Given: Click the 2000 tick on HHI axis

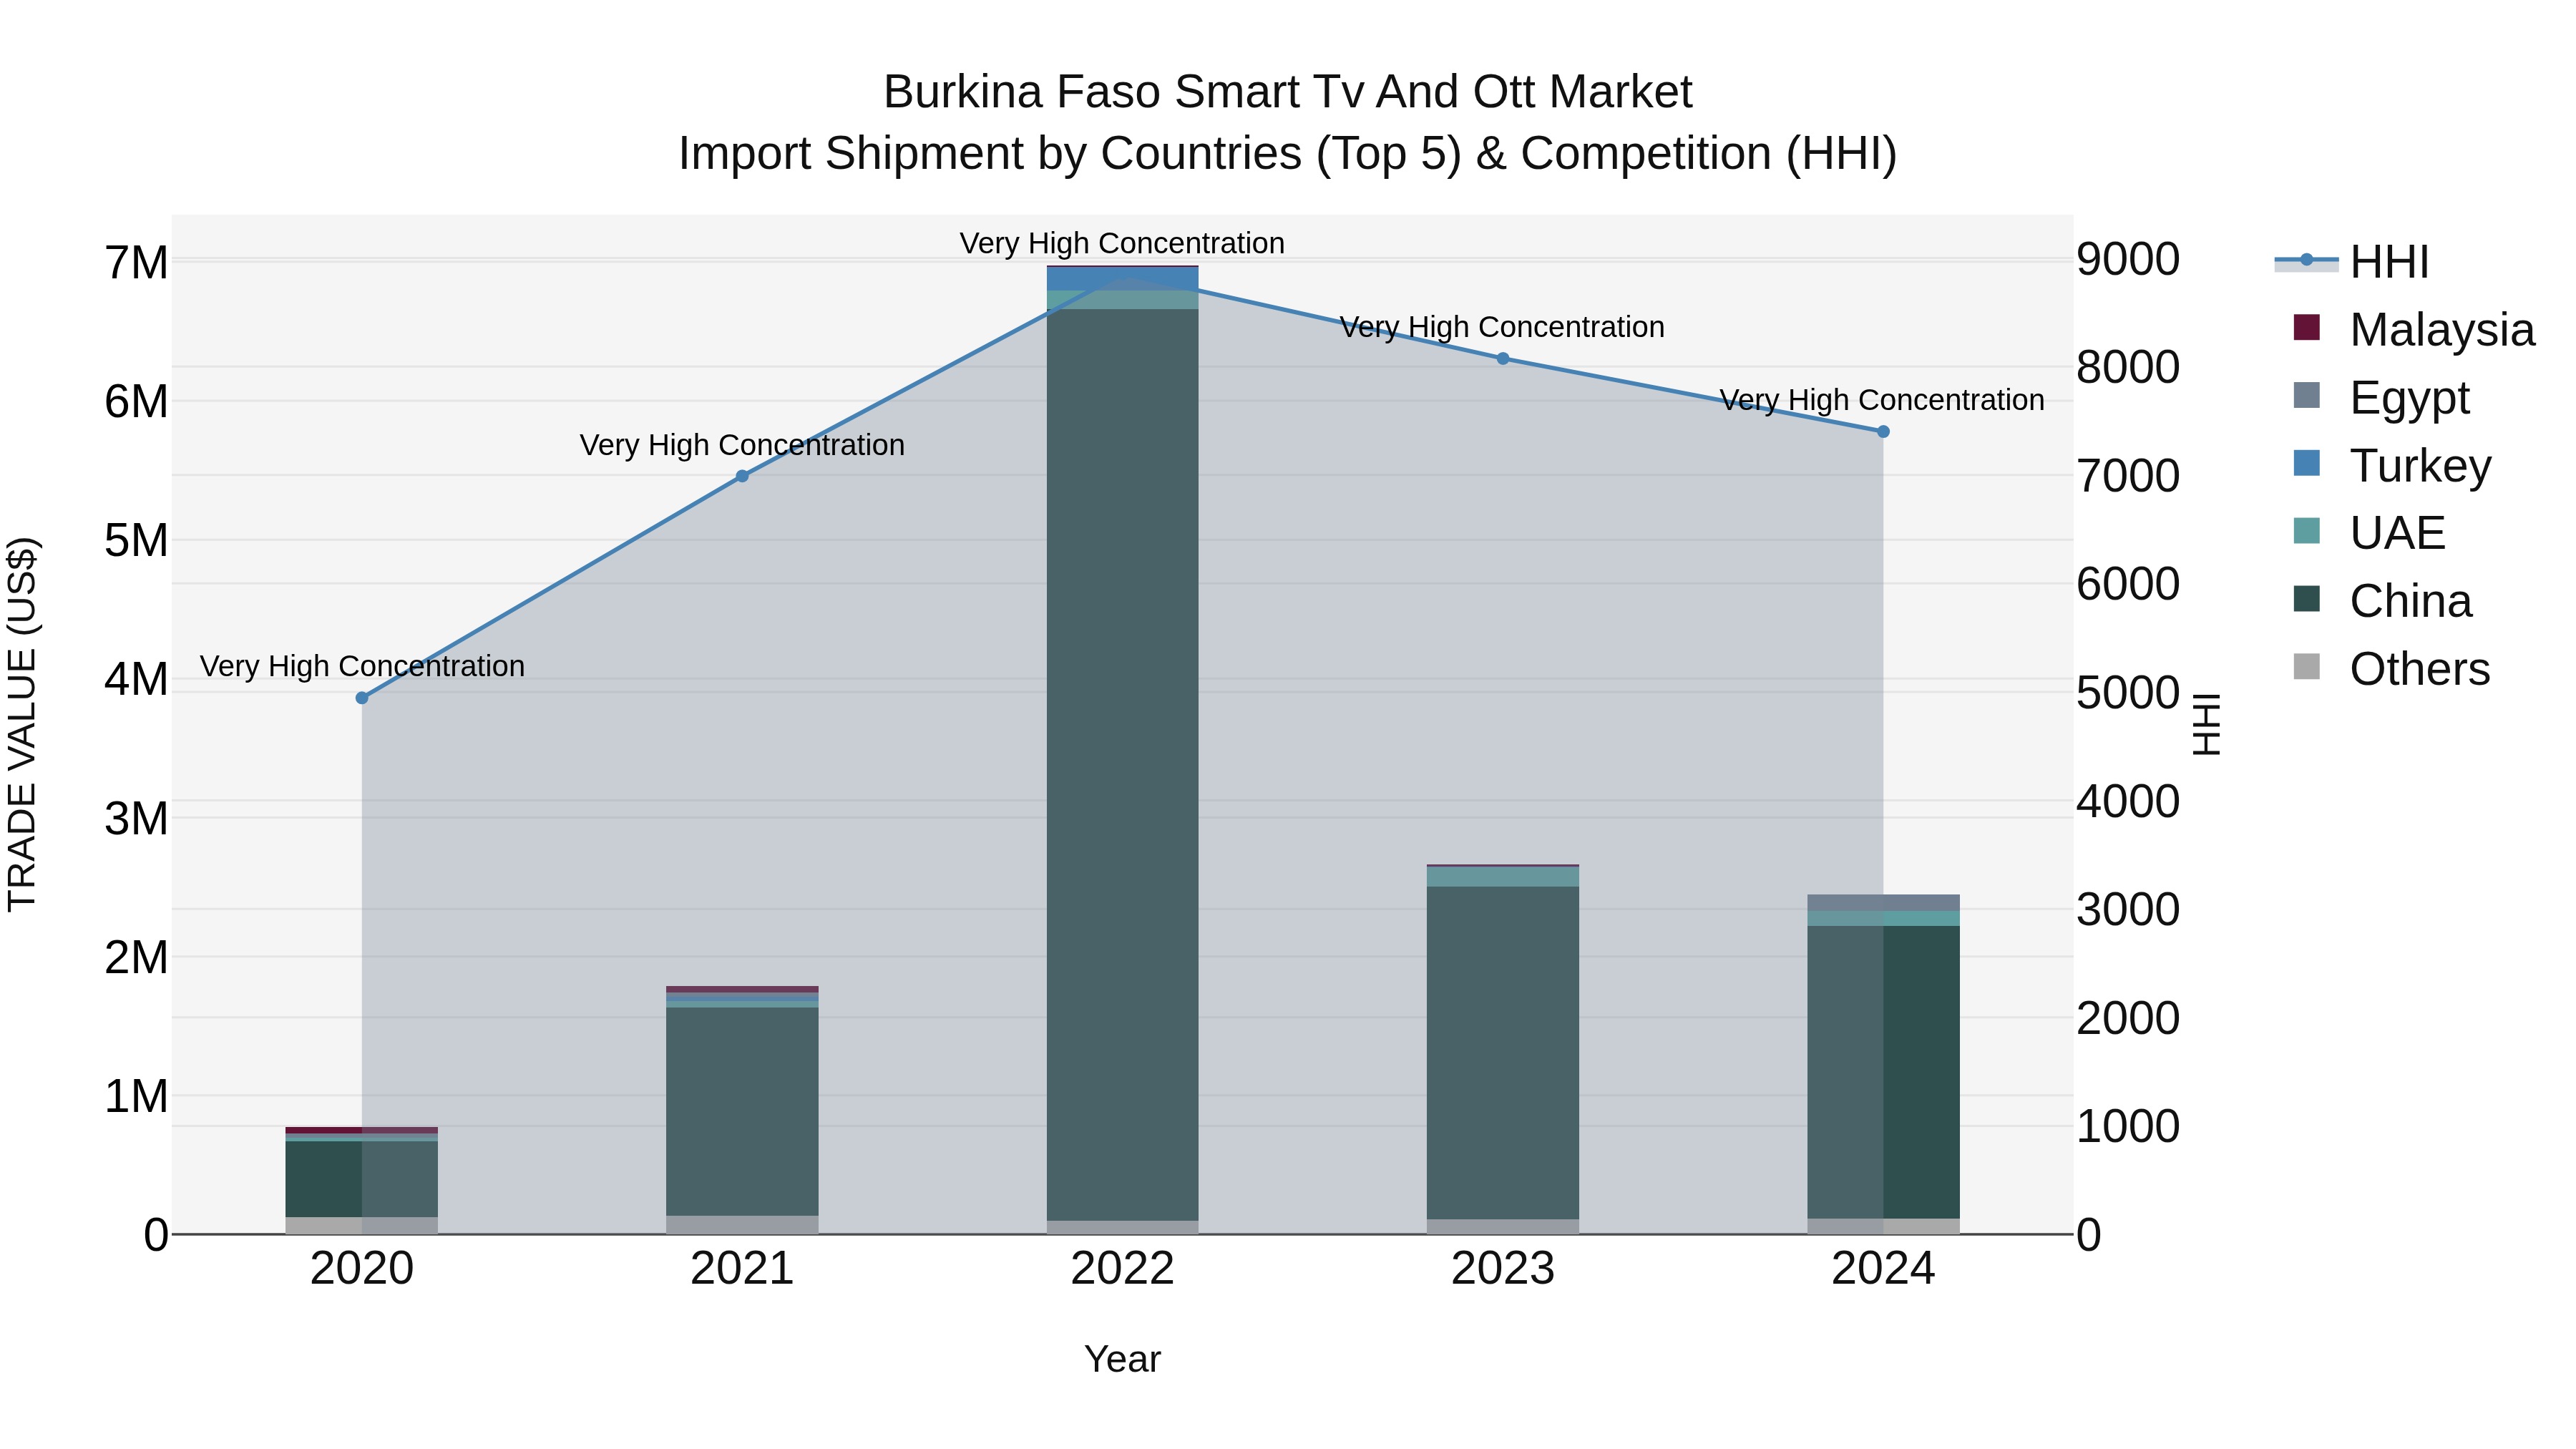Looking at the screenshot, I should point(2128,1019).
